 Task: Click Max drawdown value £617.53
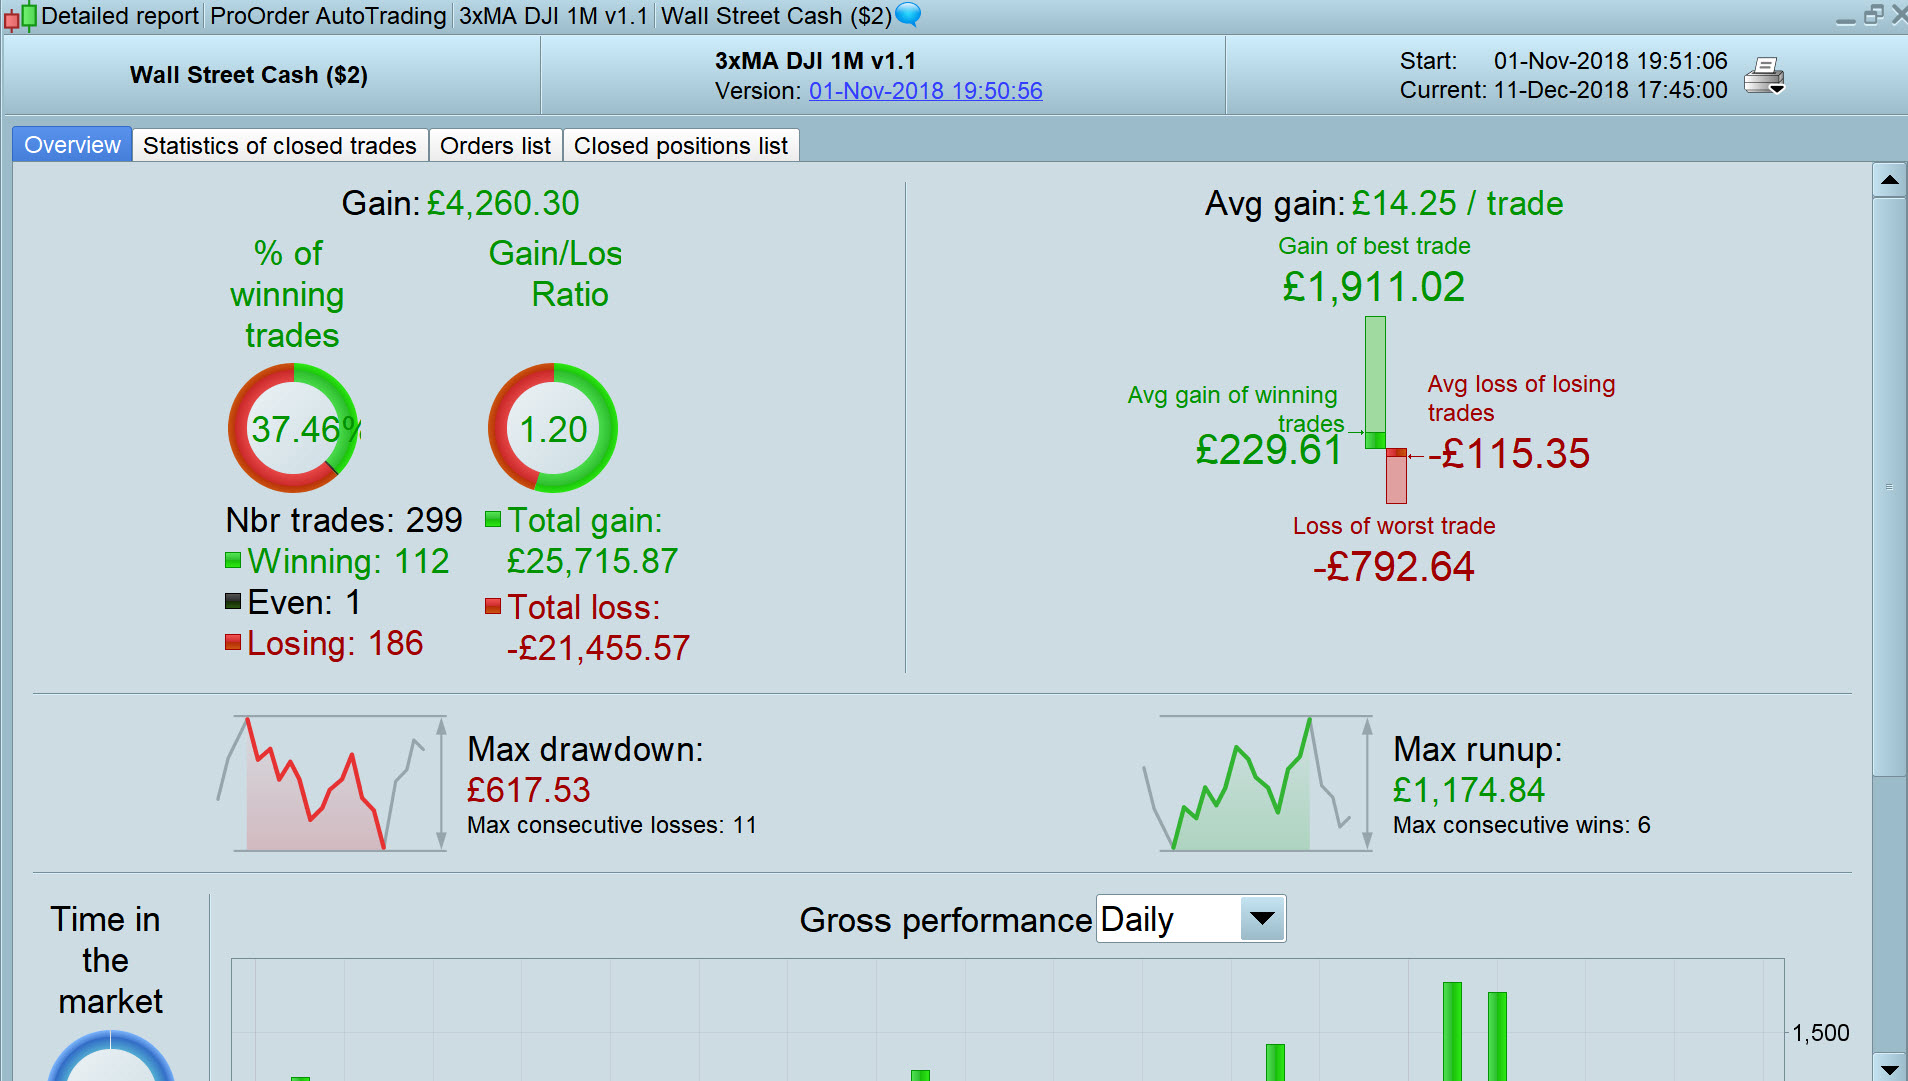[529, 790]
